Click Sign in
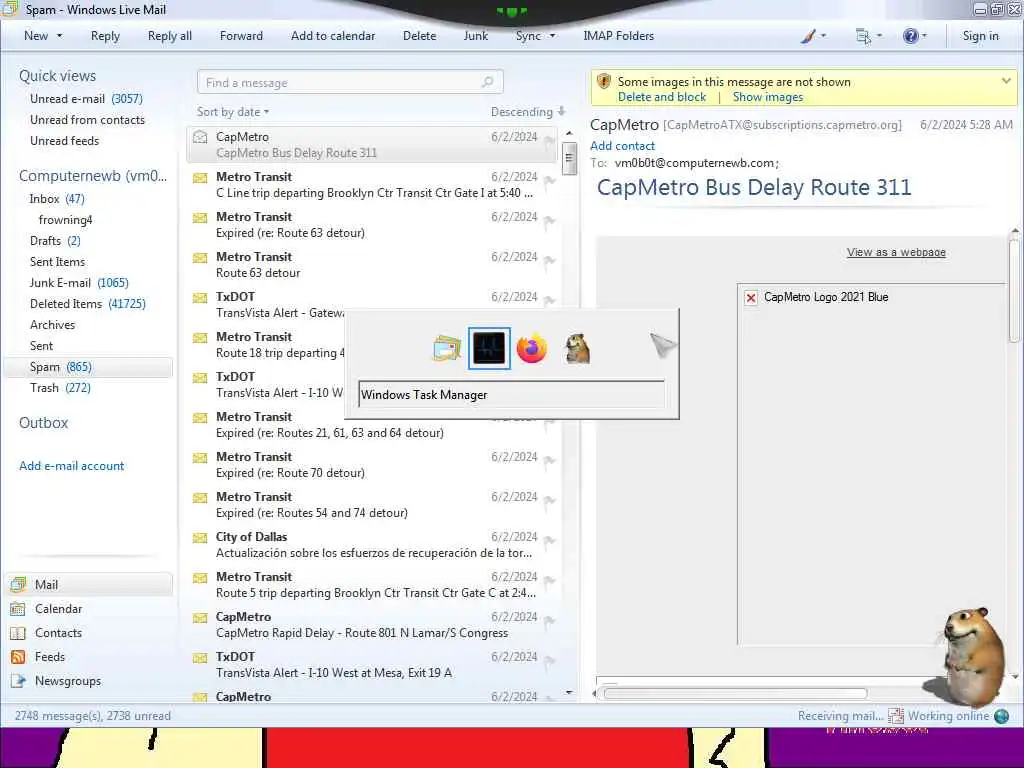1024x768 pixels. (x=980, y=36)
